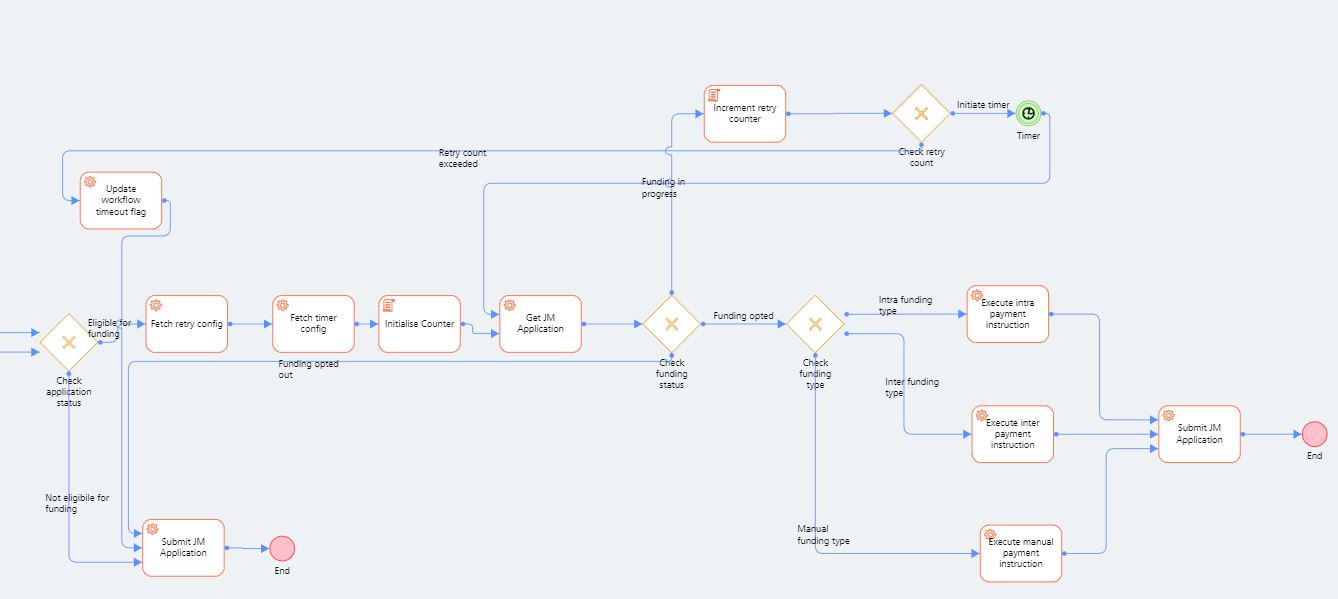This screenshot has height=599, width=1338.
Task: Select the Check retry count gateway diamond
Action: point(921,113)
